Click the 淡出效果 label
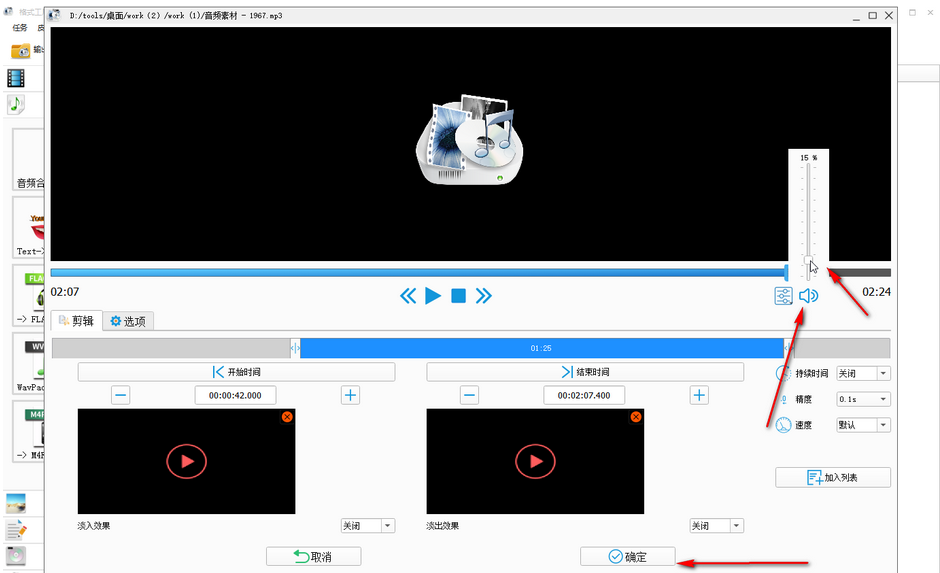The image size is (940, 573). (x=443, y=526)
